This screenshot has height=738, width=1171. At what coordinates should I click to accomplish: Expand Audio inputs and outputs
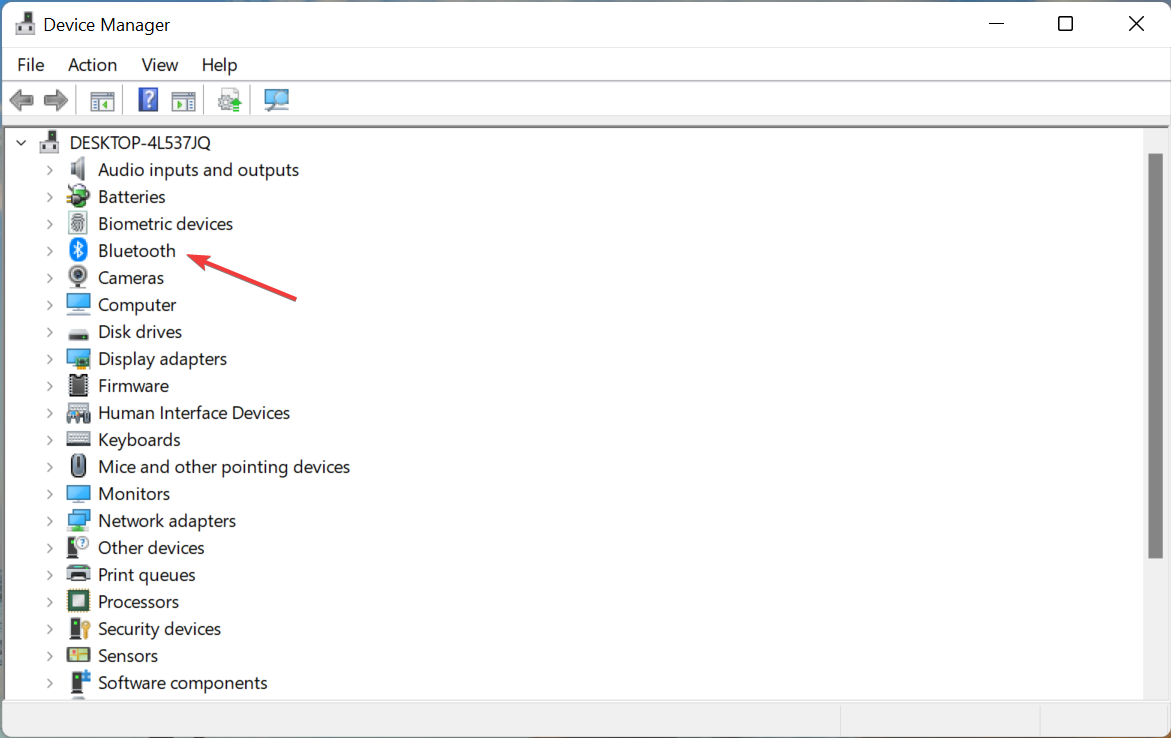point(49,170)
